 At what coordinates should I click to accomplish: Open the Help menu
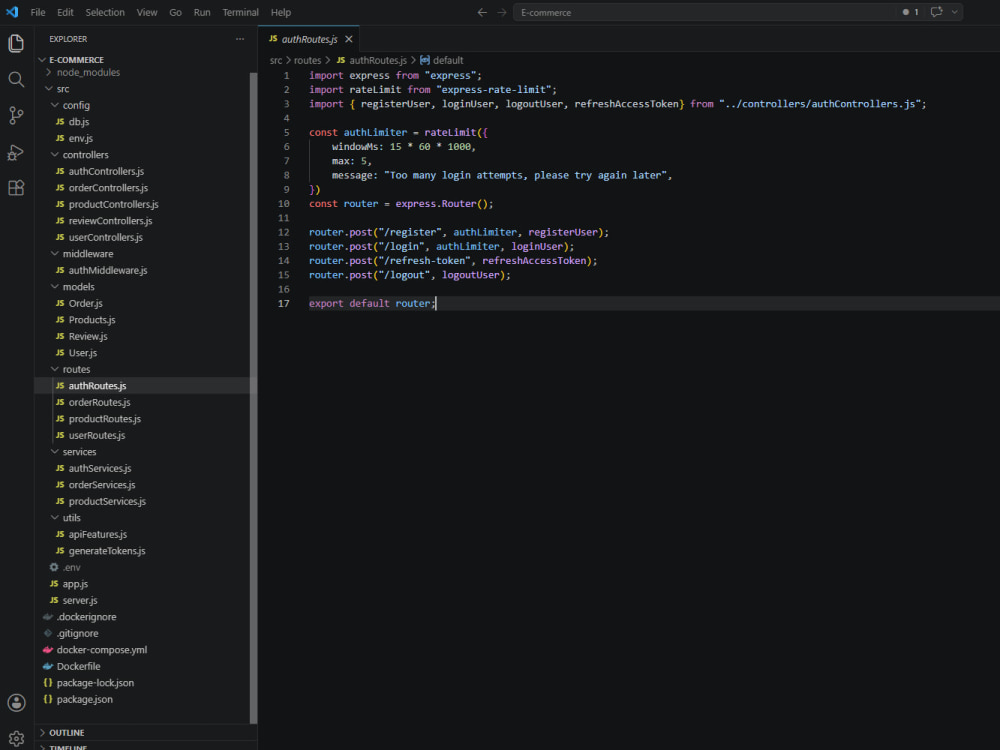[x=281, y=12]
